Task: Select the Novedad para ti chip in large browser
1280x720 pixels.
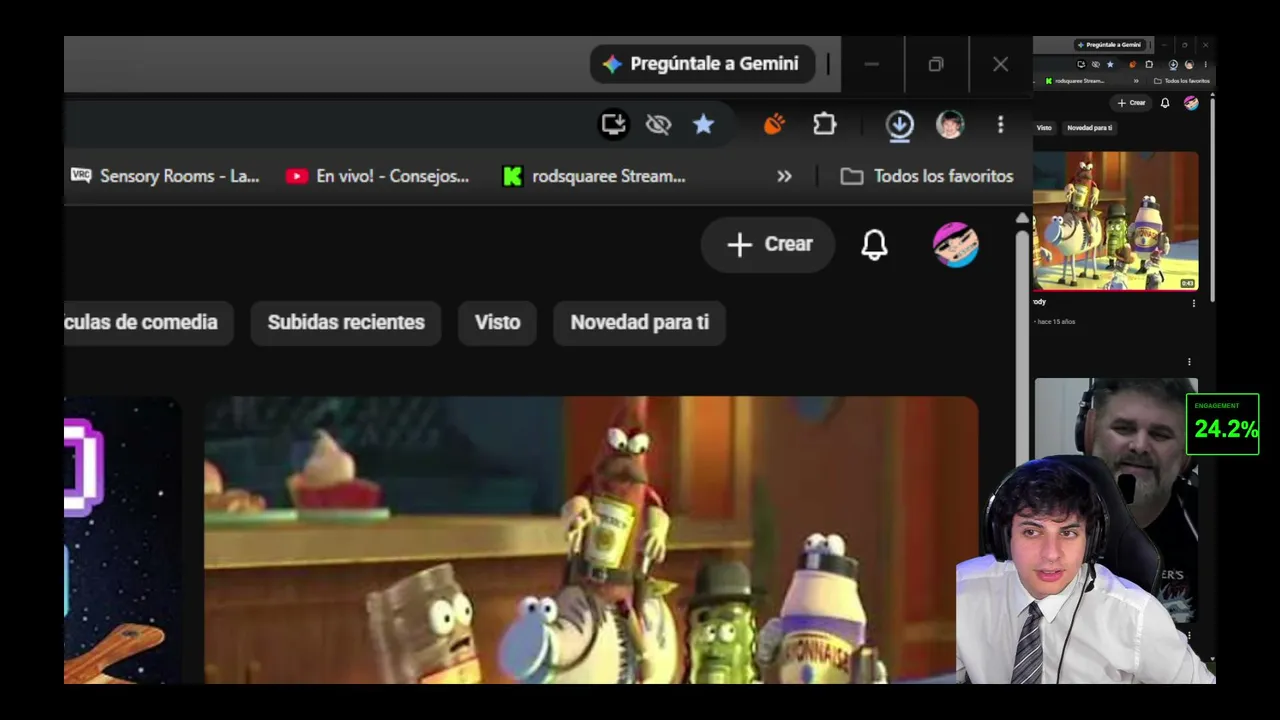Action: click(x=639, y=322)
